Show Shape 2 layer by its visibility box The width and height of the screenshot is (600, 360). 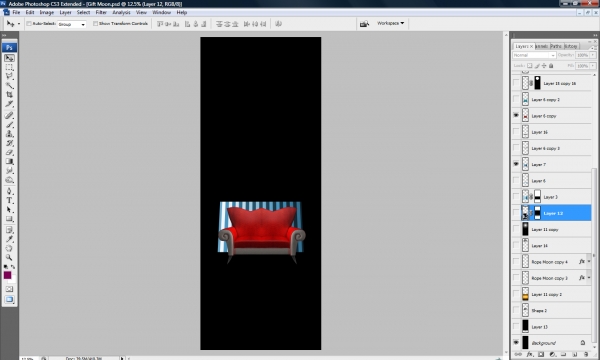[x=516, y=310]
